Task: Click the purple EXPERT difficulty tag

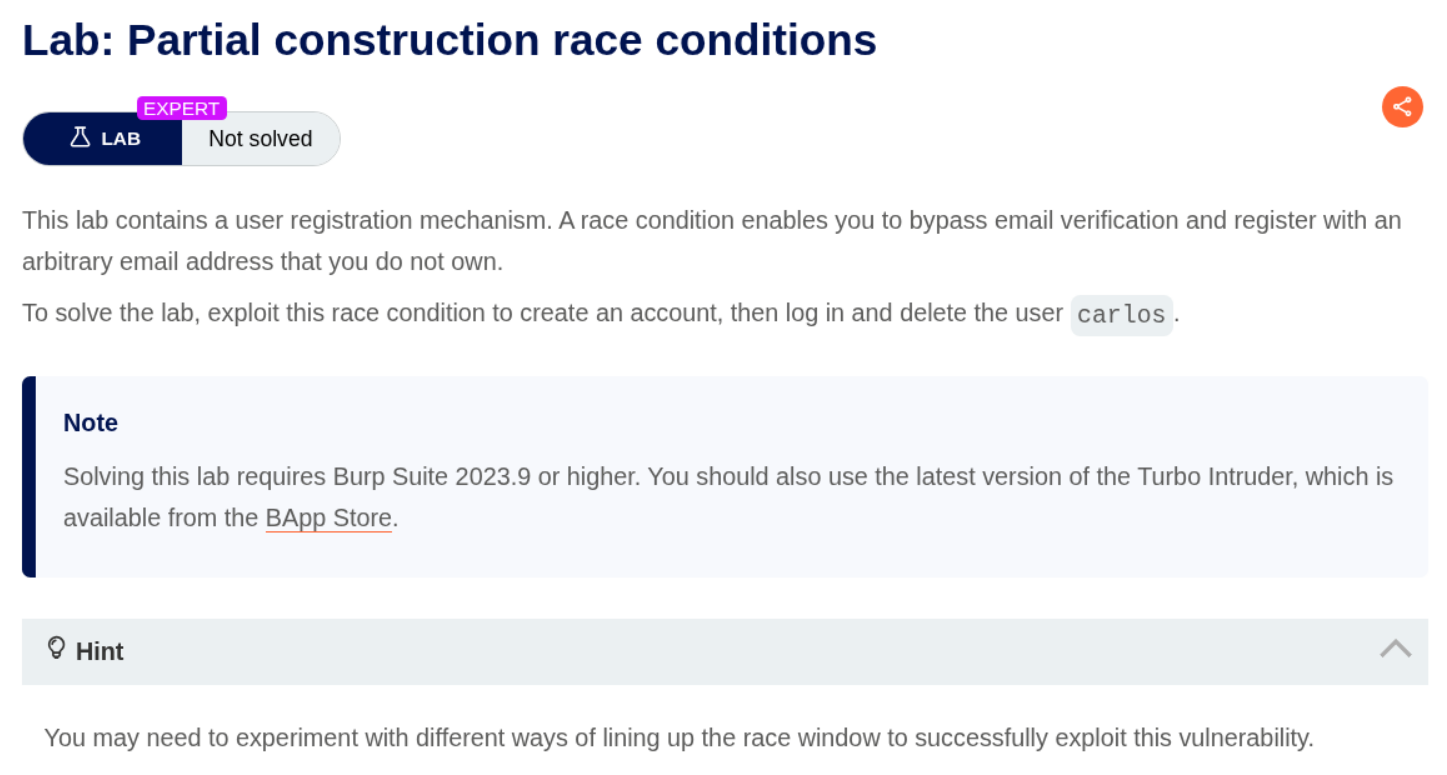Action: (x=182, y=108)
